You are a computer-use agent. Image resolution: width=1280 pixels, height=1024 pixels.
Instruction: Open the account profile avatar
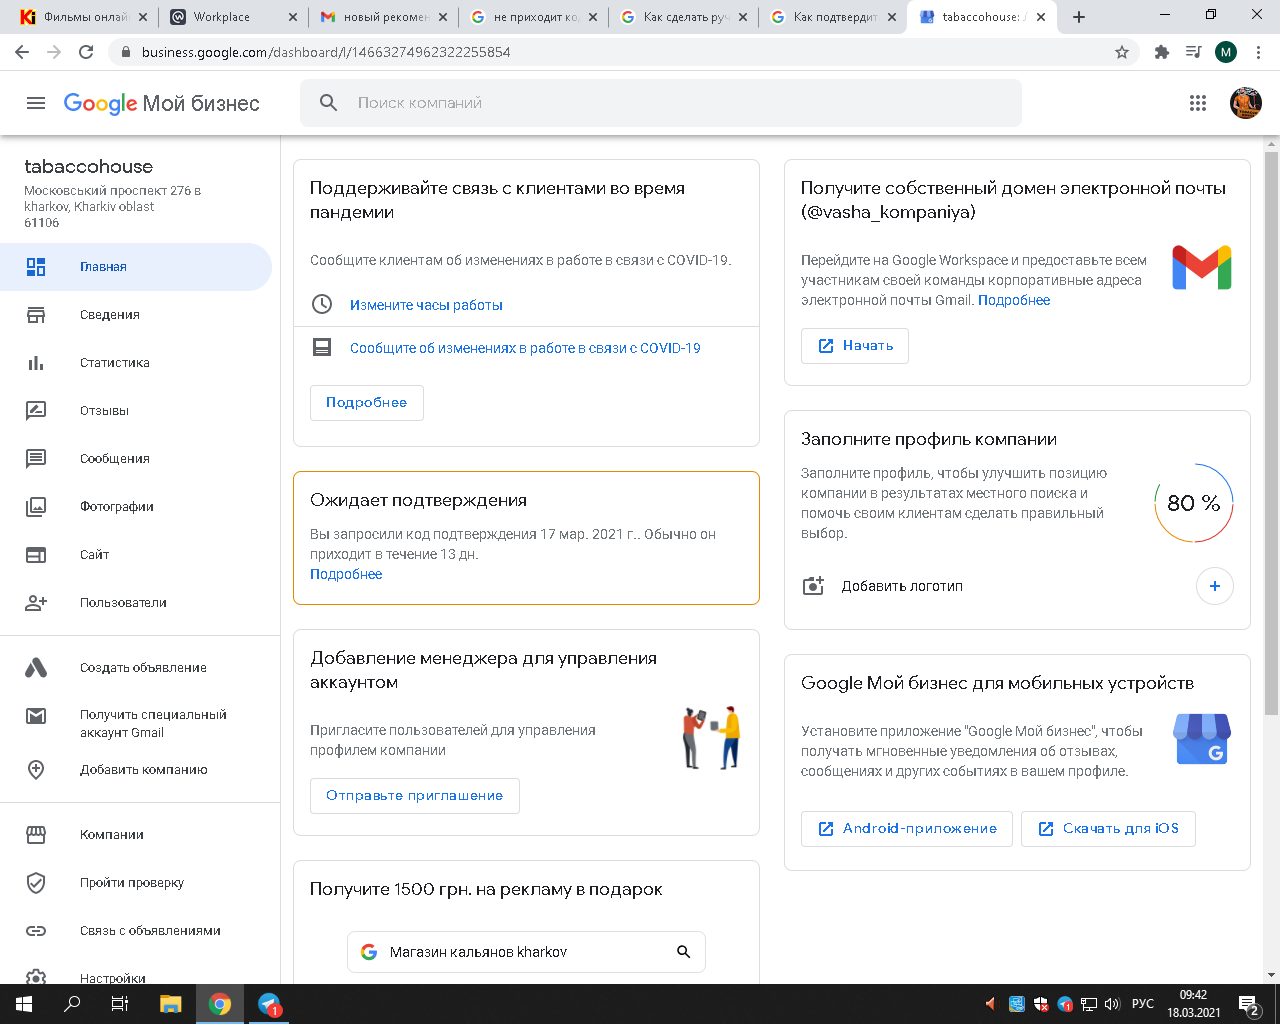tap(1246, 103)
